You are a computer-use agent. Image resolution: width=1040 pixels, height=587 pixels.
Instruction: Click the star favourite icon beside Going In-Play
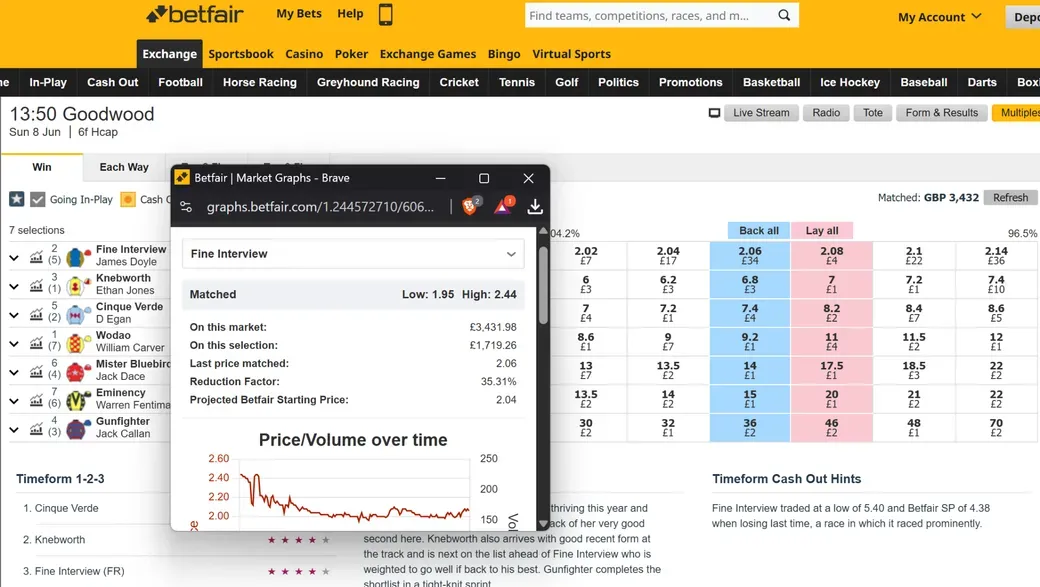pos(17,198)
